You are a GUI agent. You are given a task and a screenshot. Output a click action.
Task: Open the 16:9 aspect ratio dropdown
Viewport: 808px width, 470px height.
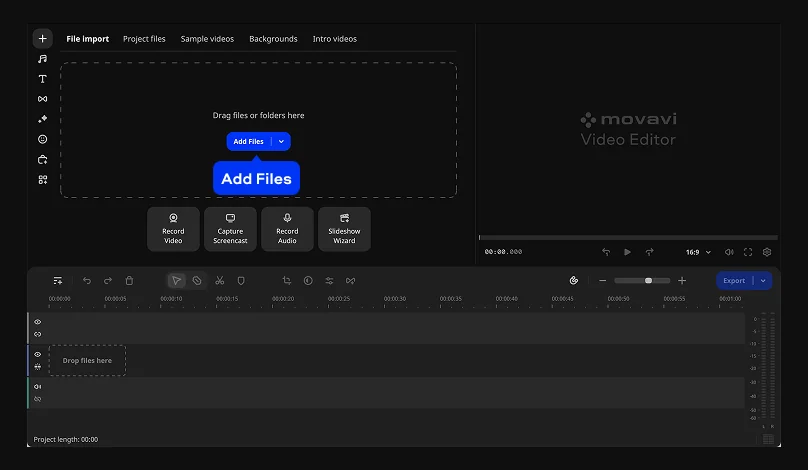tap(698, 252)
